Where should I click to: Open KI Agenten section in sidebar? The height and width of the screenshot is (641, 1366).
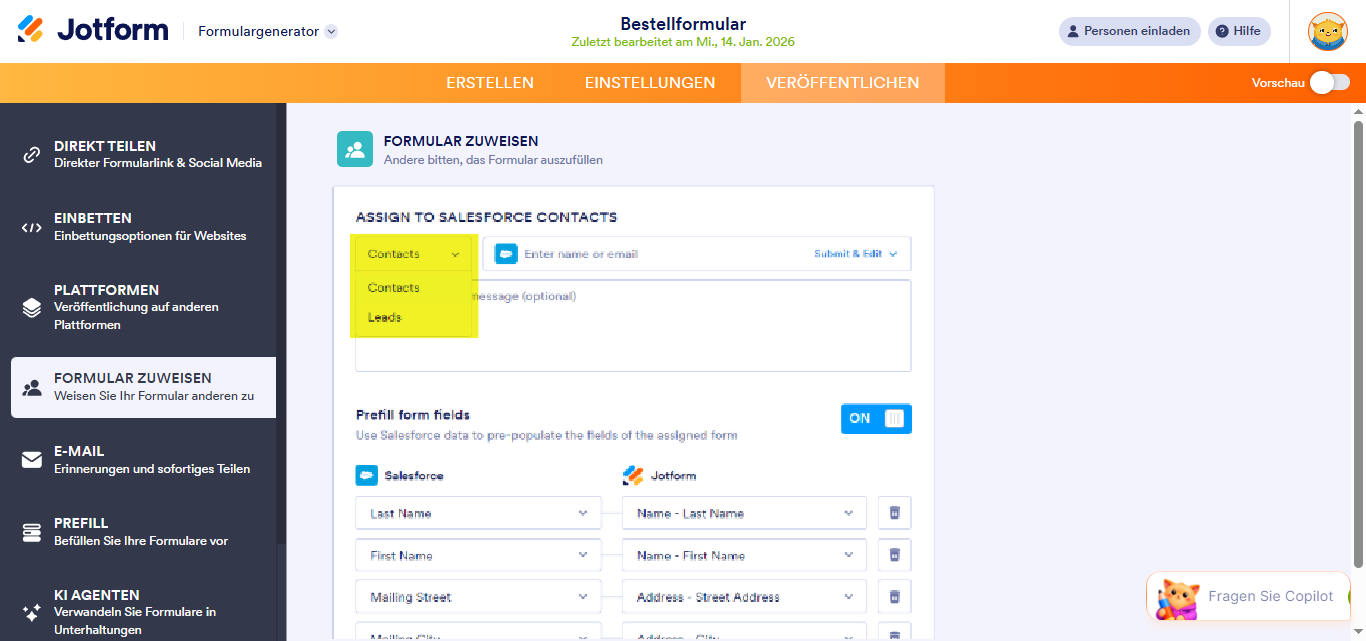pyautogui.click(x=143, y=612)
